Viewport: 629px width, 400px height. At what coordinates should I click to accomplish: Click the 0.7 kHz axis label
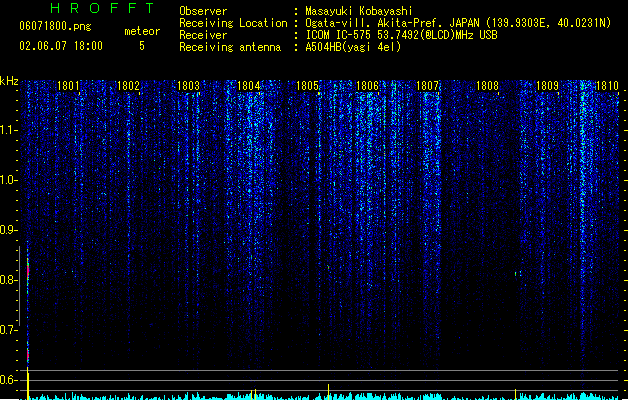click(x=8, y=330)
